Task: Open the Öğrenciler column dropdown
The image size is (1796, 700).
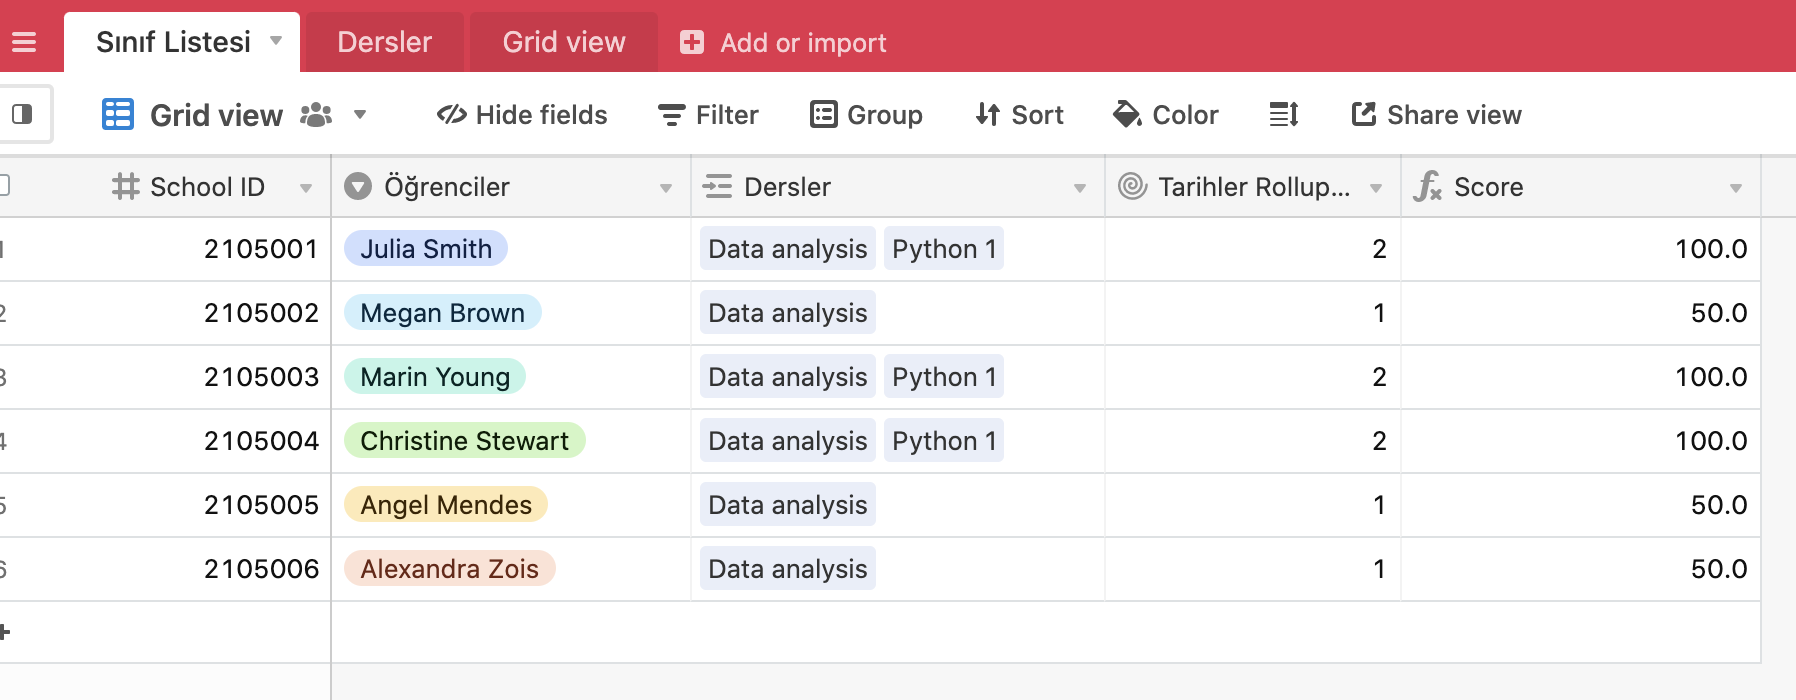Action: pos(666,188)
